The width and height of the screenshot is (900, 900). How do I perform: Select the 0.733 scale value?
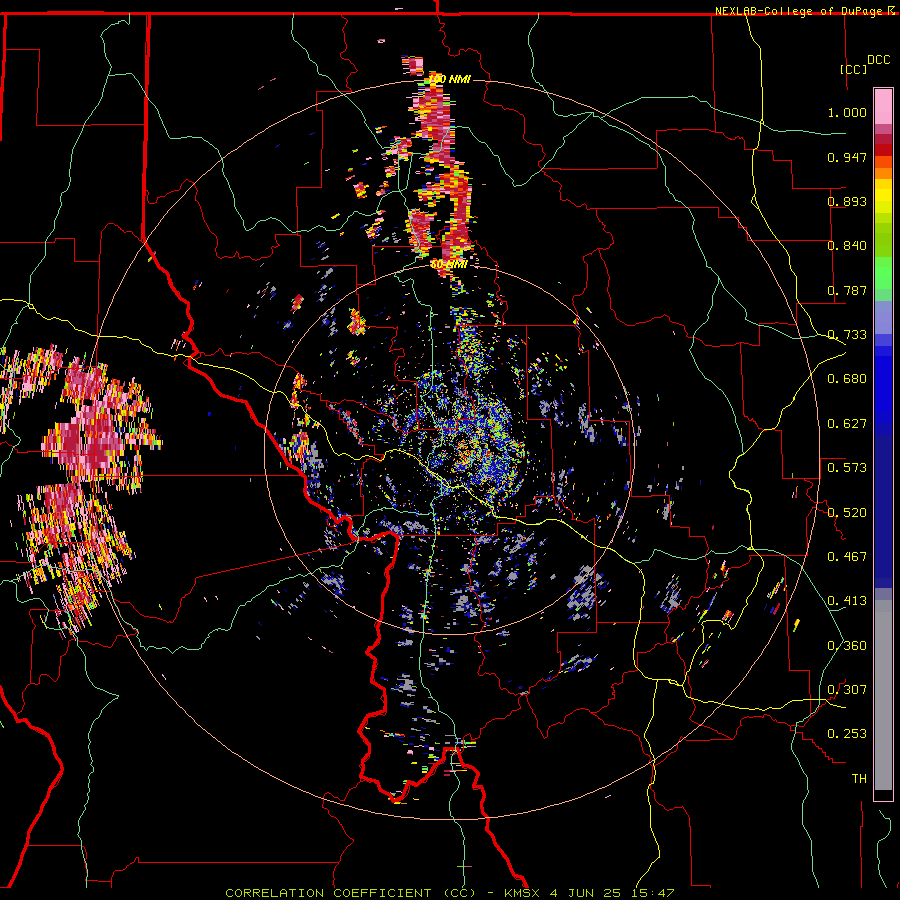coord(847,335)
